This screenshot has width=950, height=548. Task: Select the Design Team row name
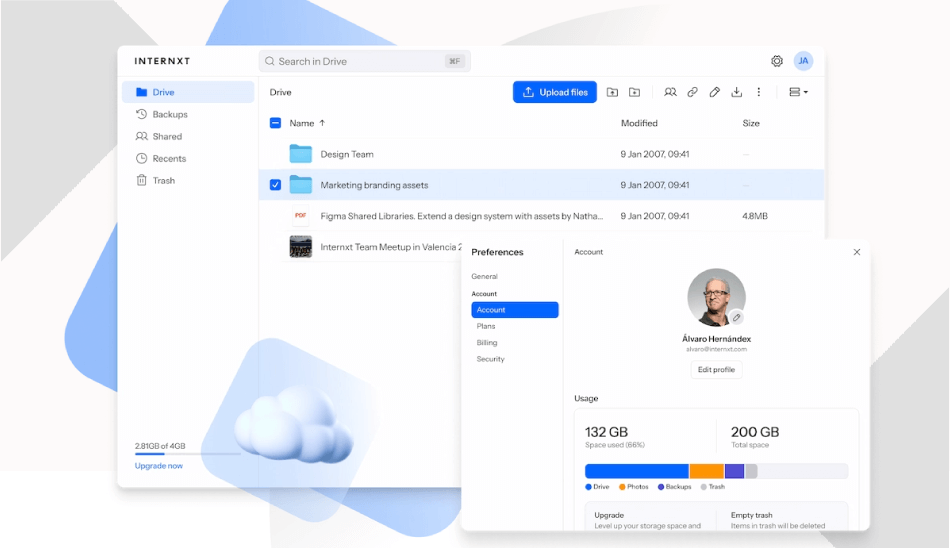[347, 154]
